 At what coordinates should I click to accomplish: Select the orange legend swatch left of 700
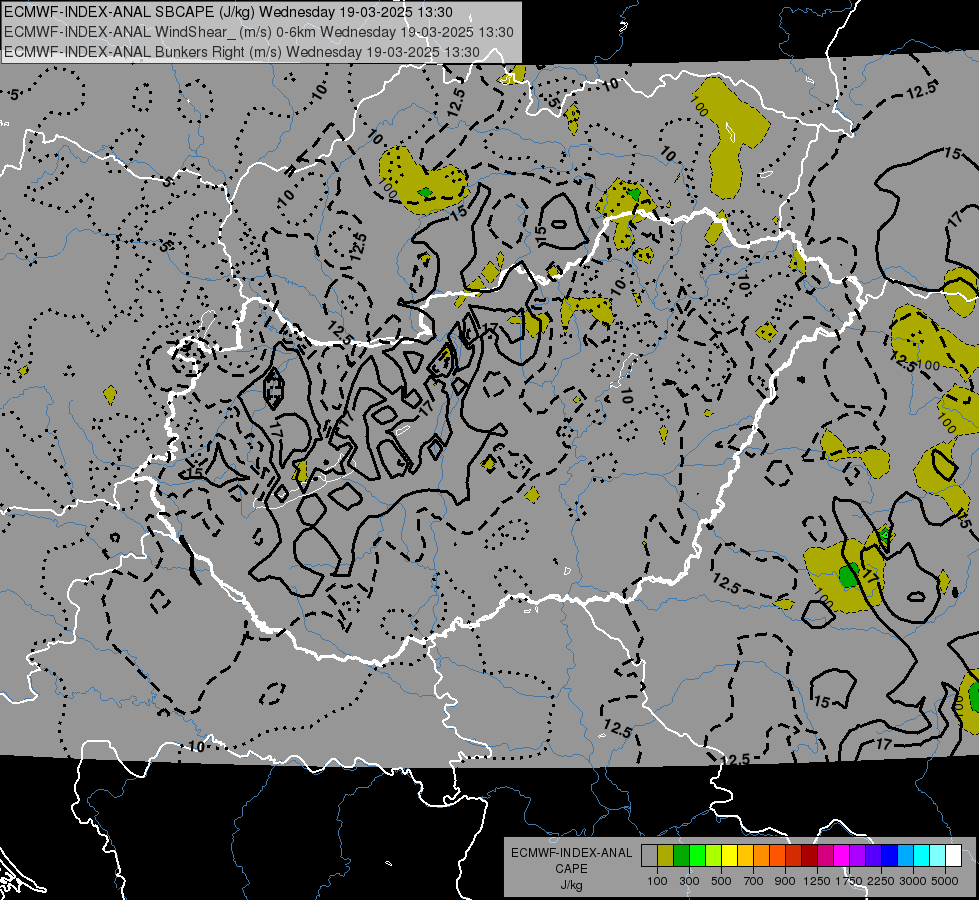pos(761,855)
